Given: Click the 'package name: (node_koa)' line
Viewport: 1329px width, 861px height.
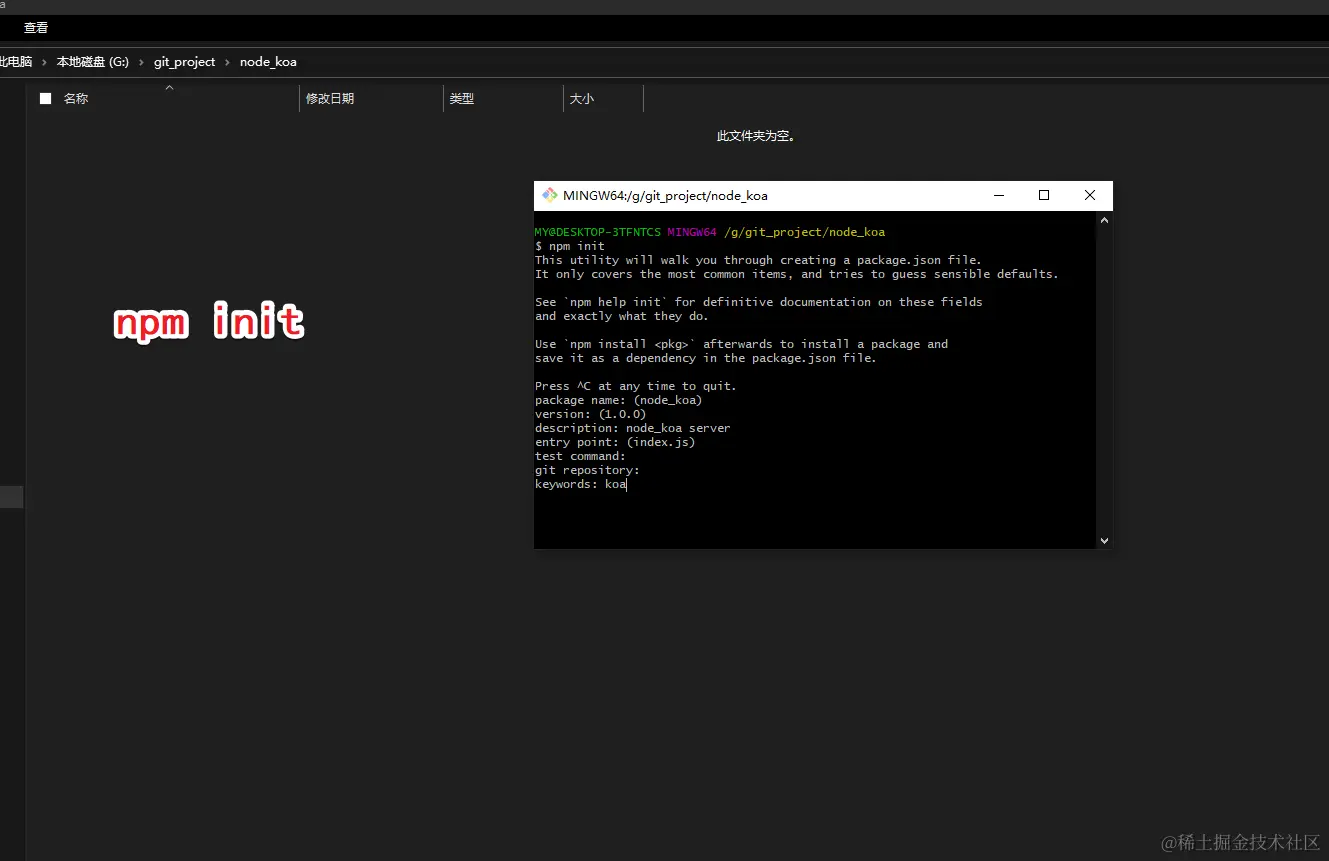Looking at the screenshot, I should coord(619,400).
